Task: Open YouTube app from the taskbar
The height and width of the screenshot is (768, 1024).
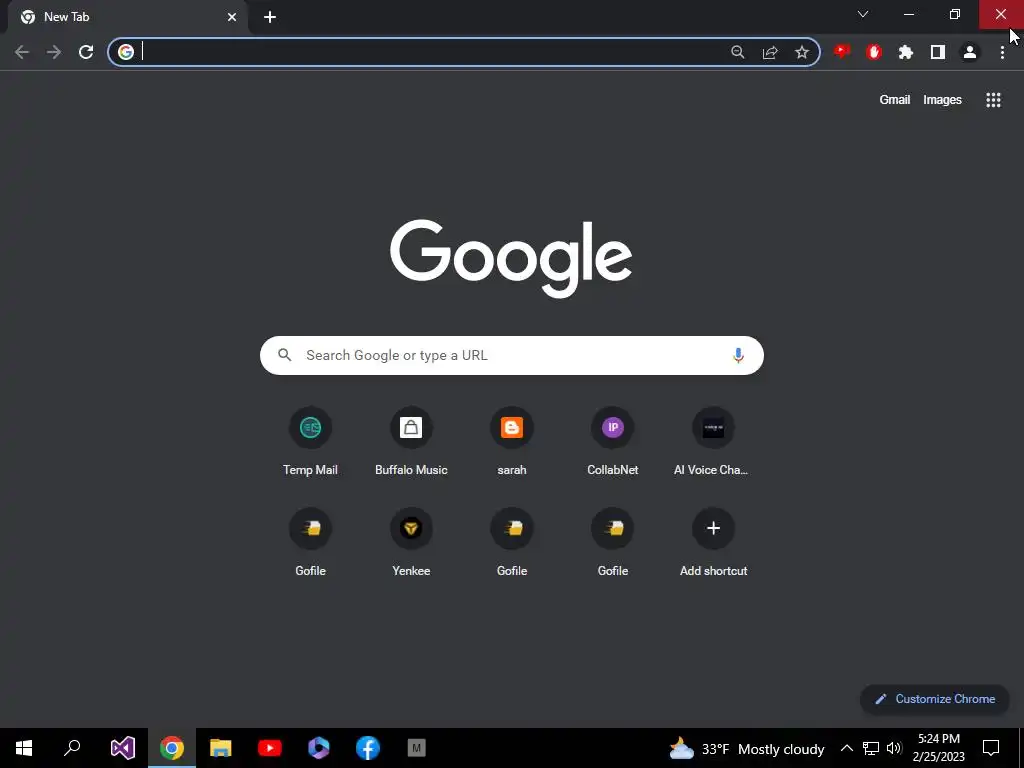Action: [270, 748]
